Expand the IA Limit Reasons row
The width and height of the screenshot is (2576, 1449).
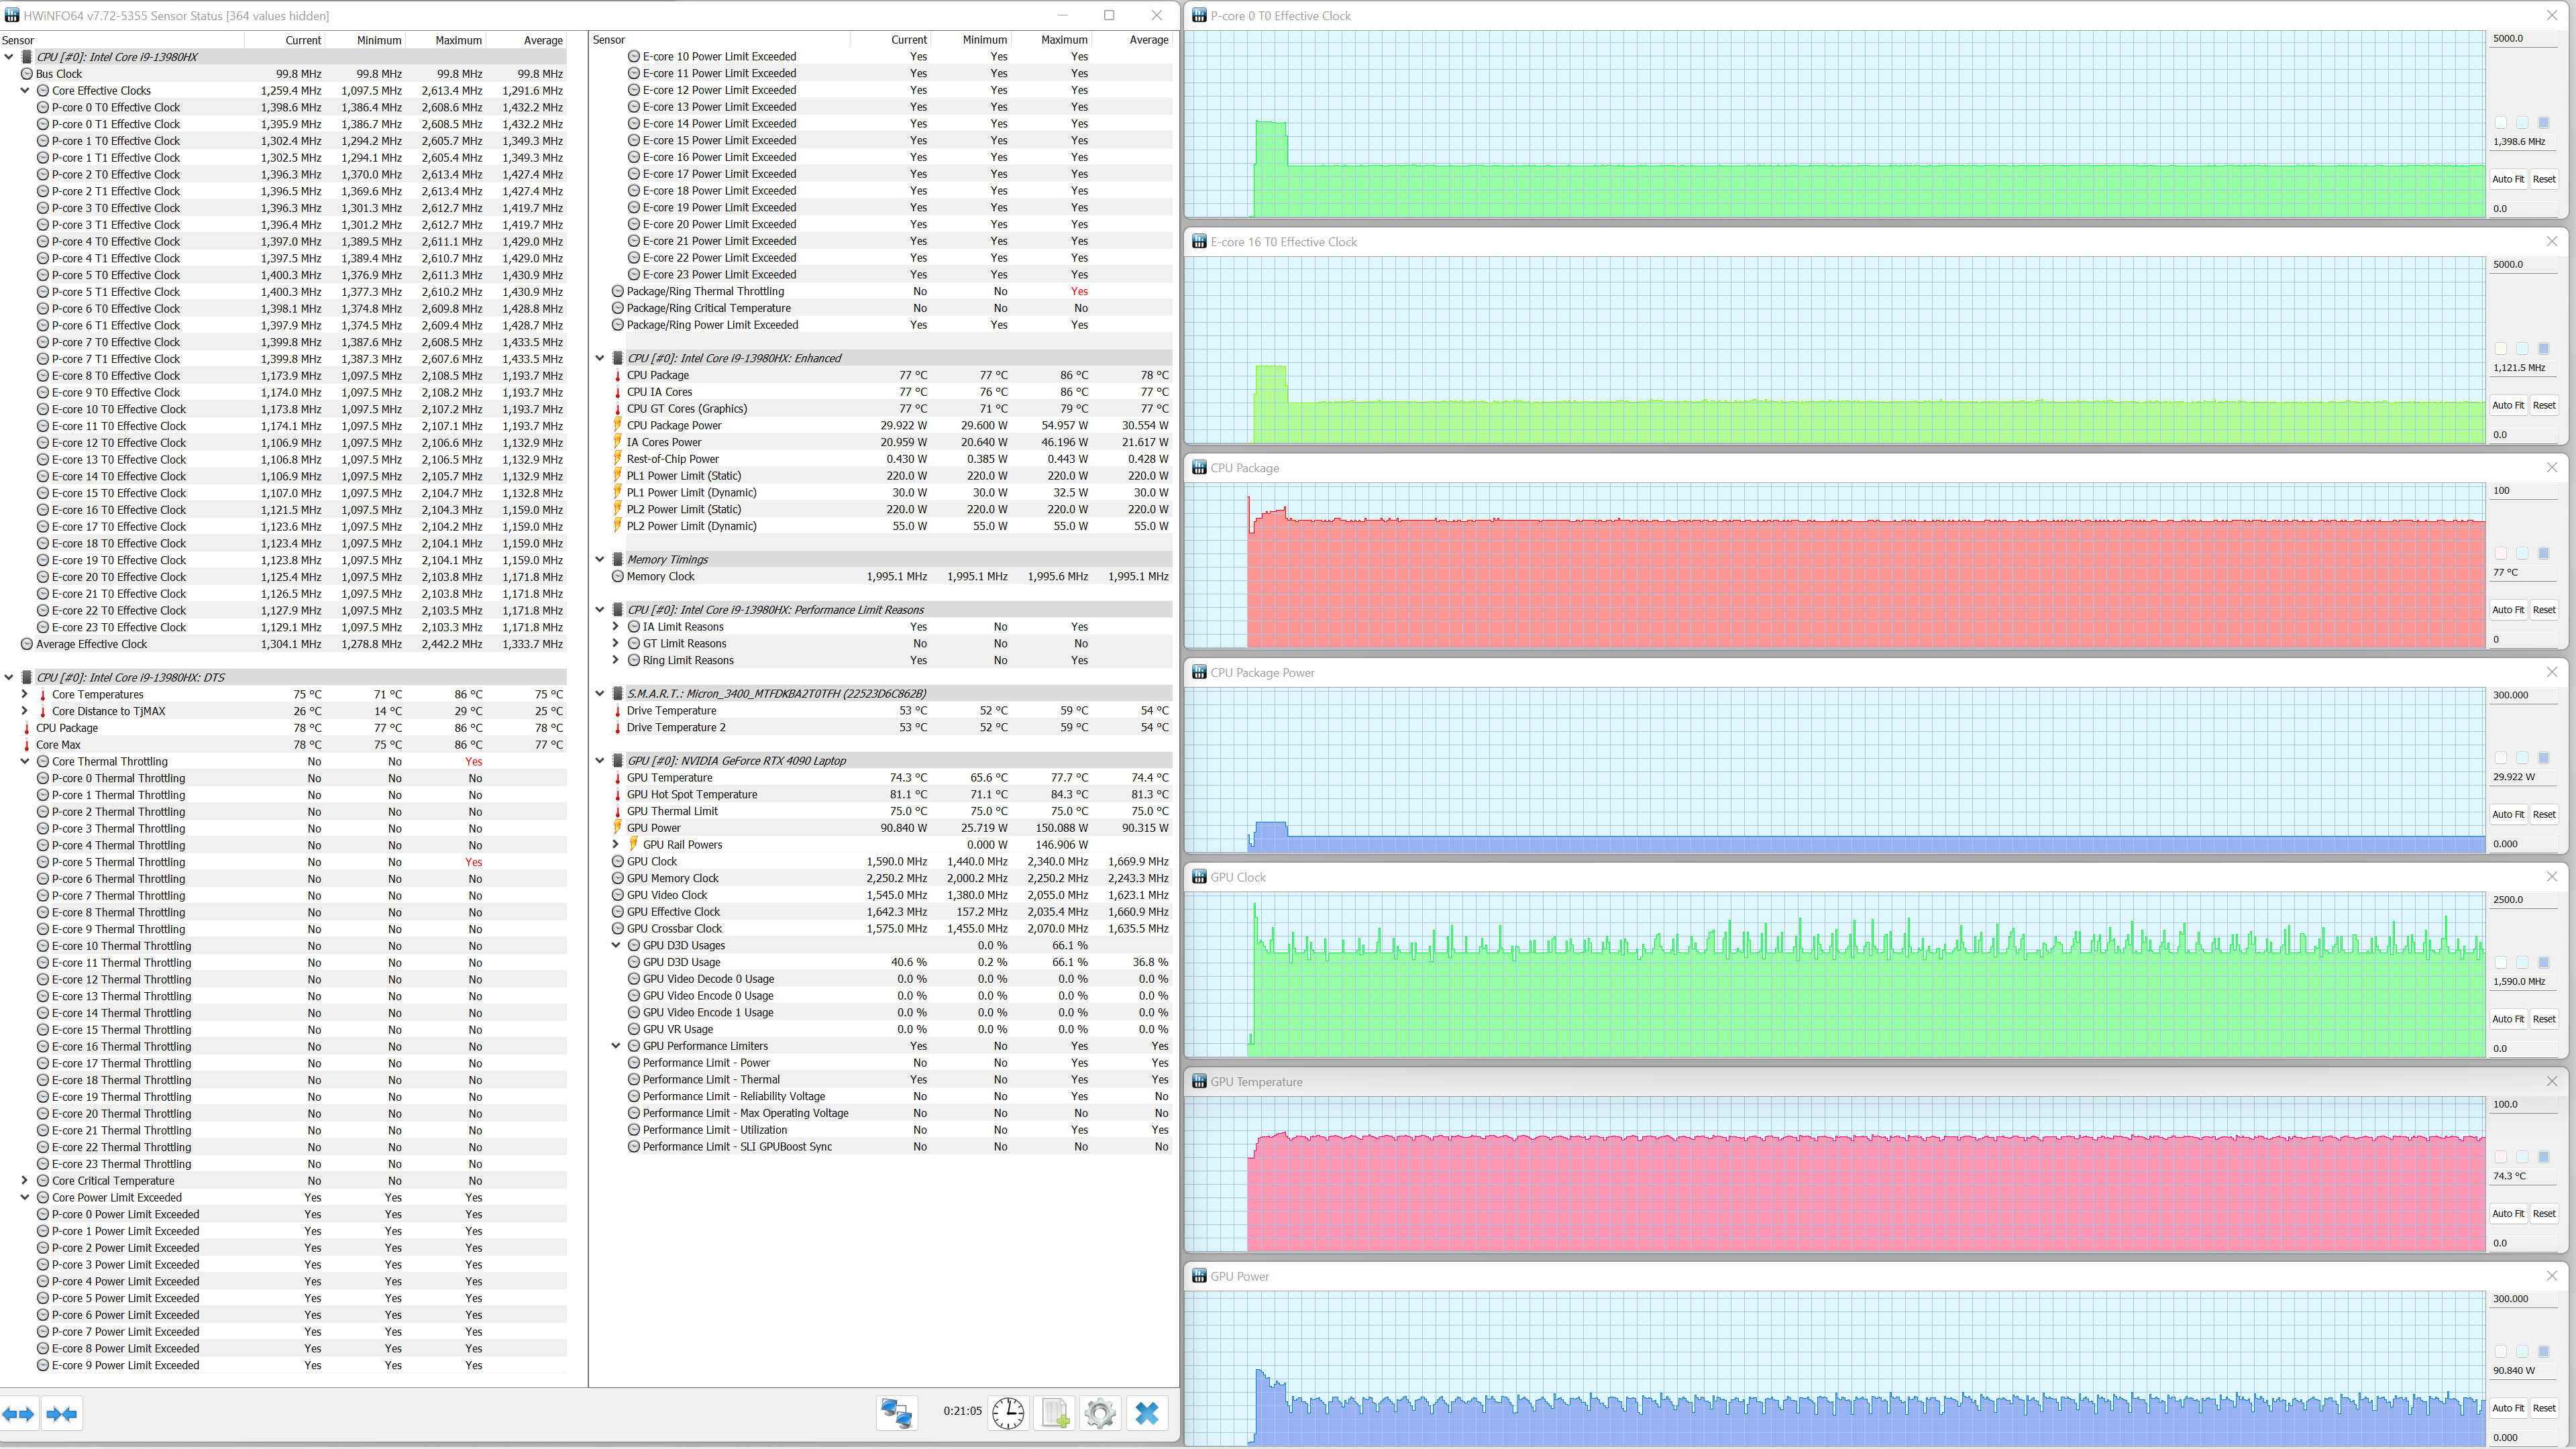[x=616, y=627]
